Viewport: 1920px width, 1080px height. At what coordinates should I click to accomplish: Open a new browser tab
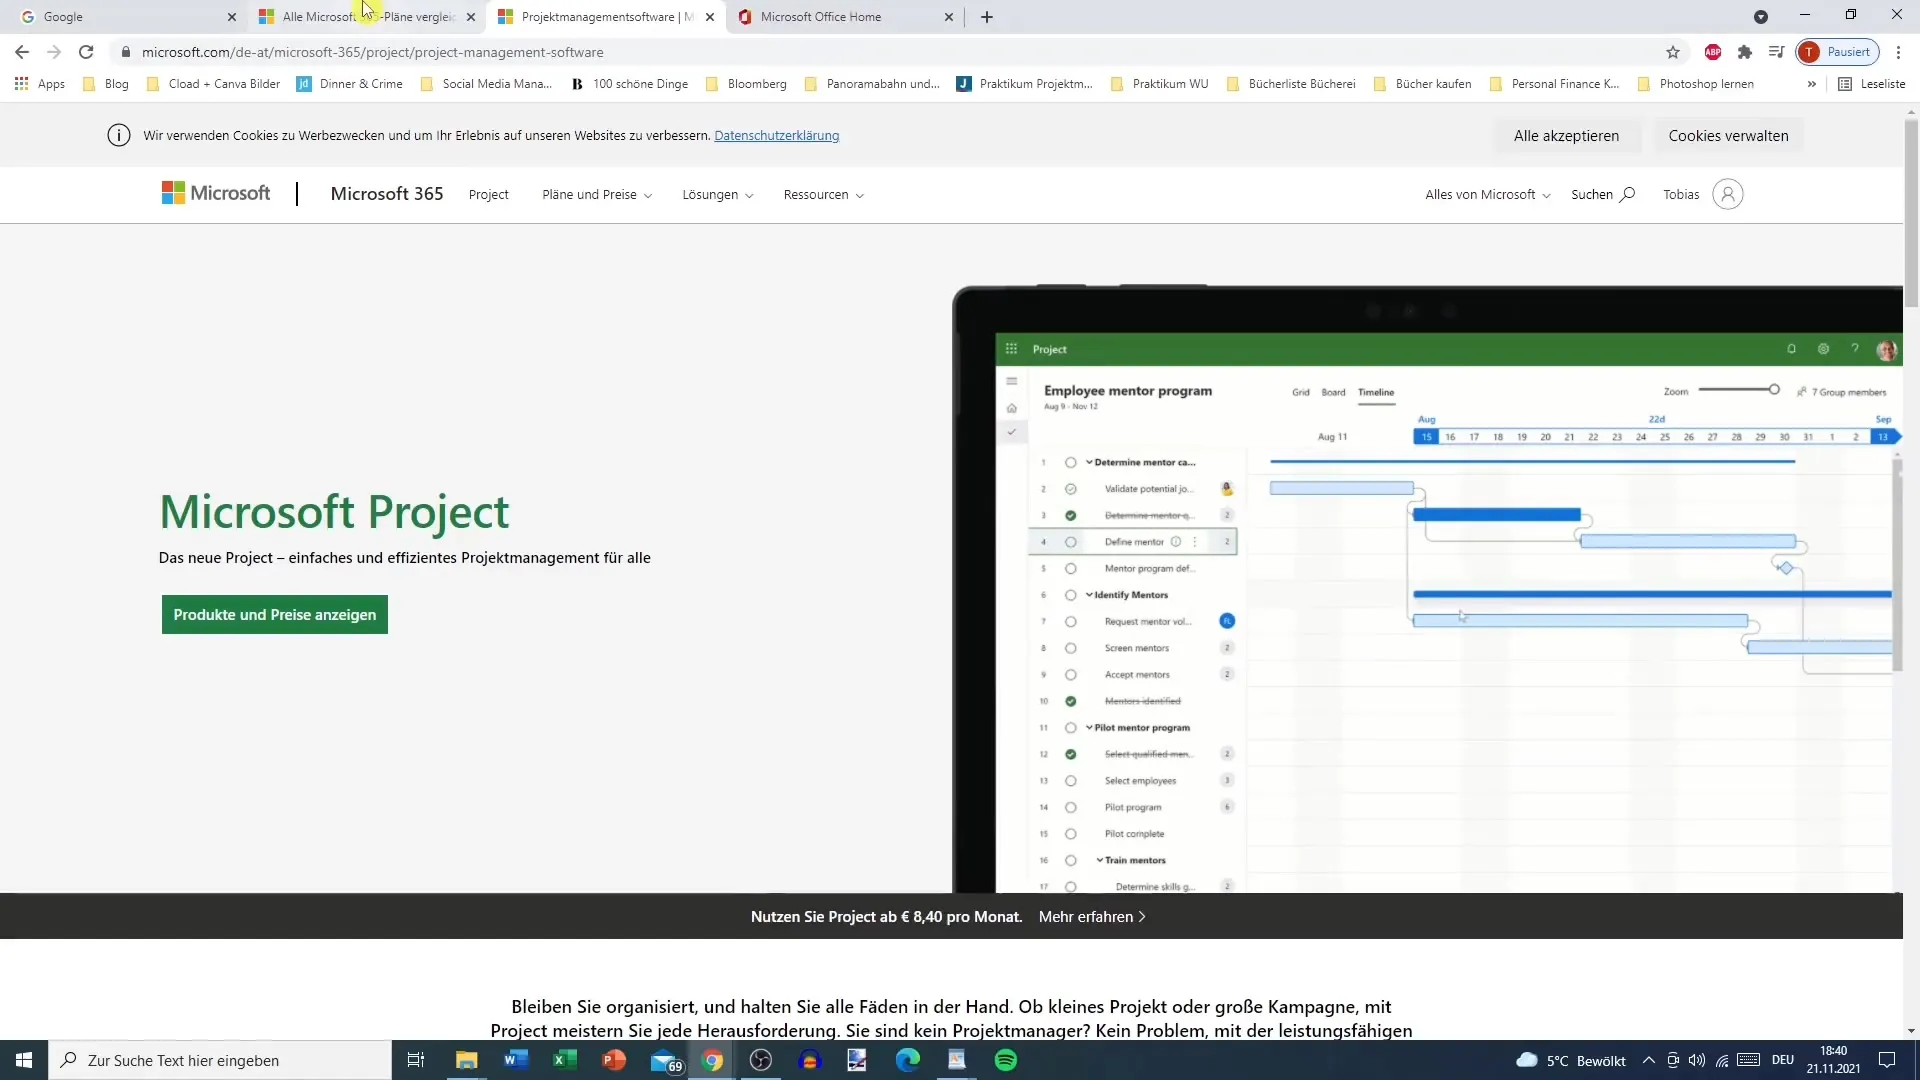pos(987,17)
